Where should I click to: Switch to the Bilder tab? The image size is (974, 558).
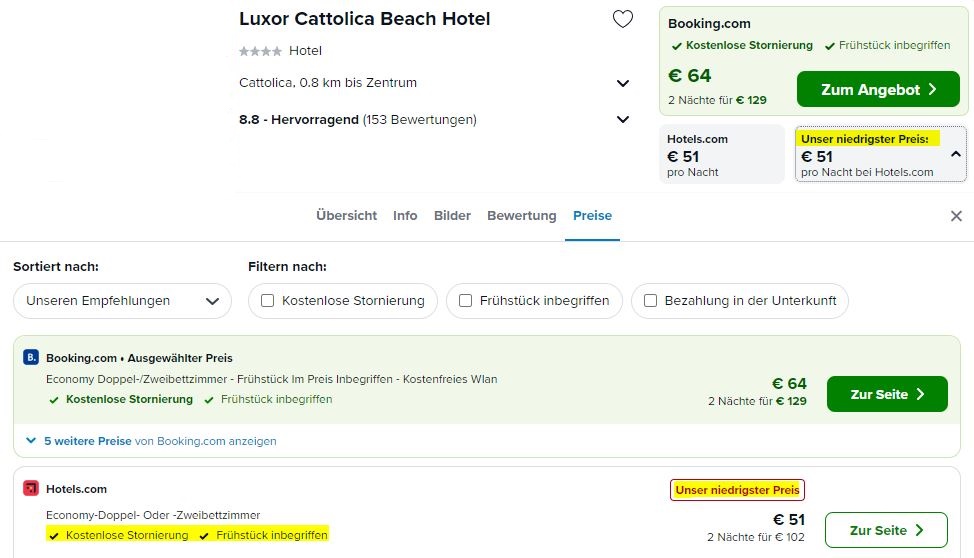click(452, 216)
